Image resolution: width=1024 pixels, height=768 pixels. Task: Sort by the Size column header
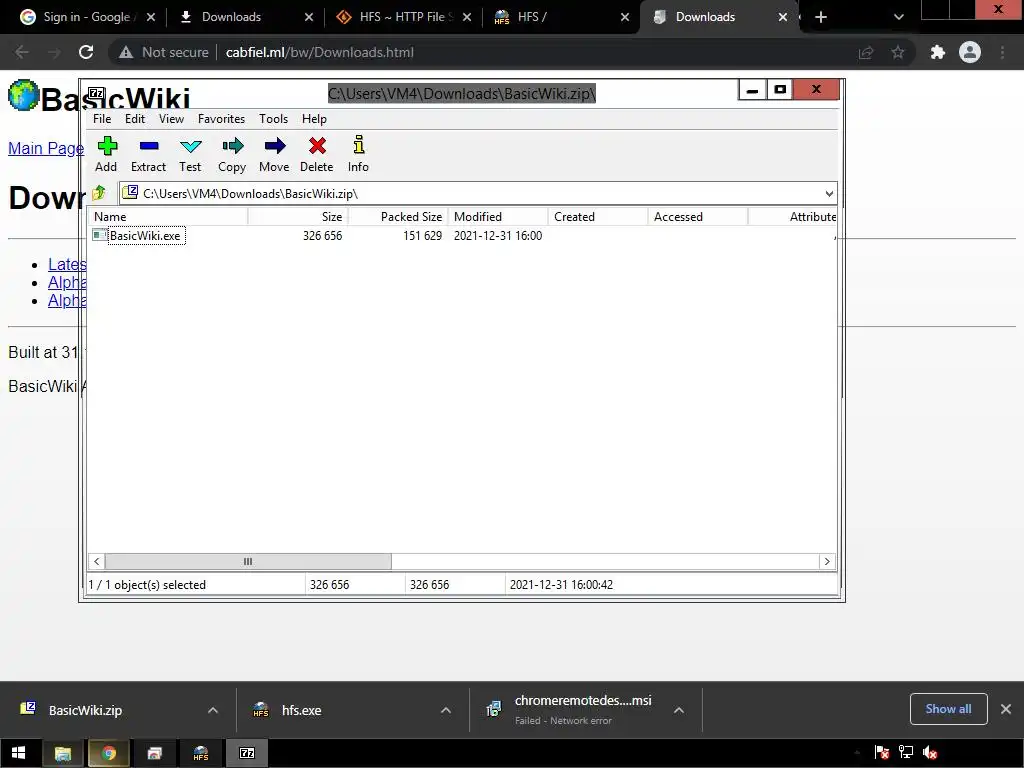pos(298,217)
